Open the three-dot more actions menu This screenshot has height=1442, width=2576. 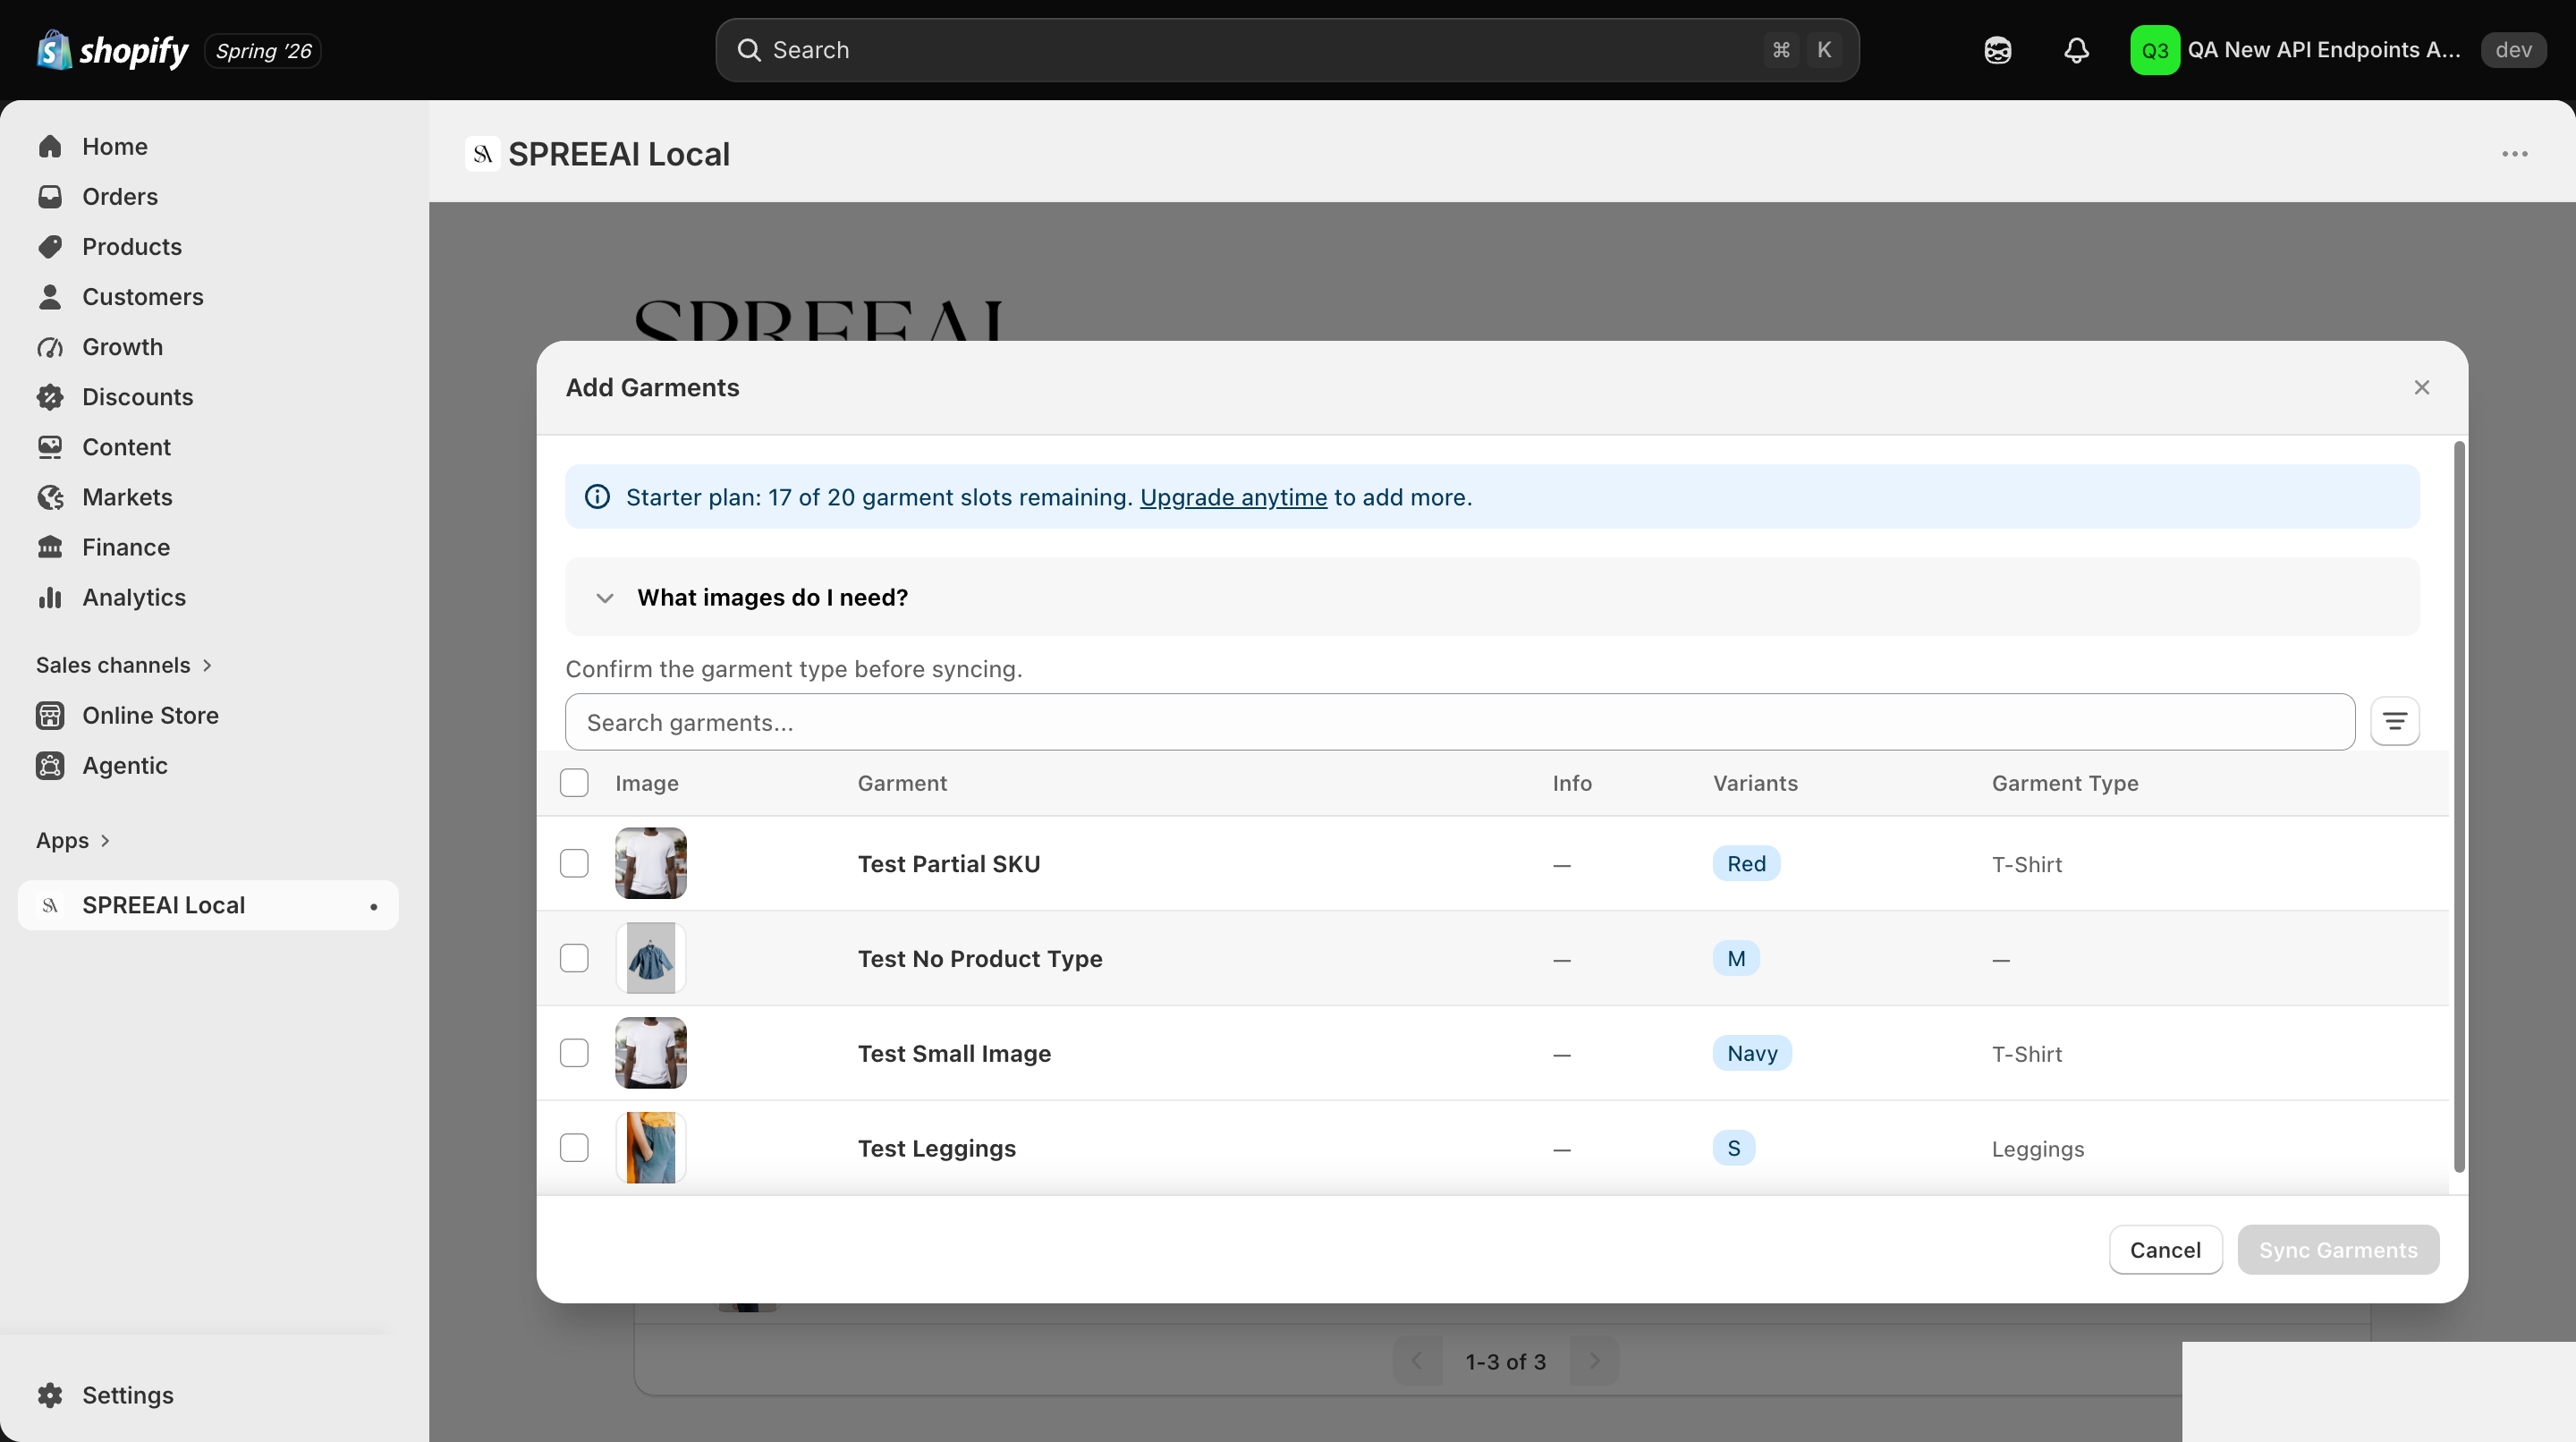coord(2514,154)
